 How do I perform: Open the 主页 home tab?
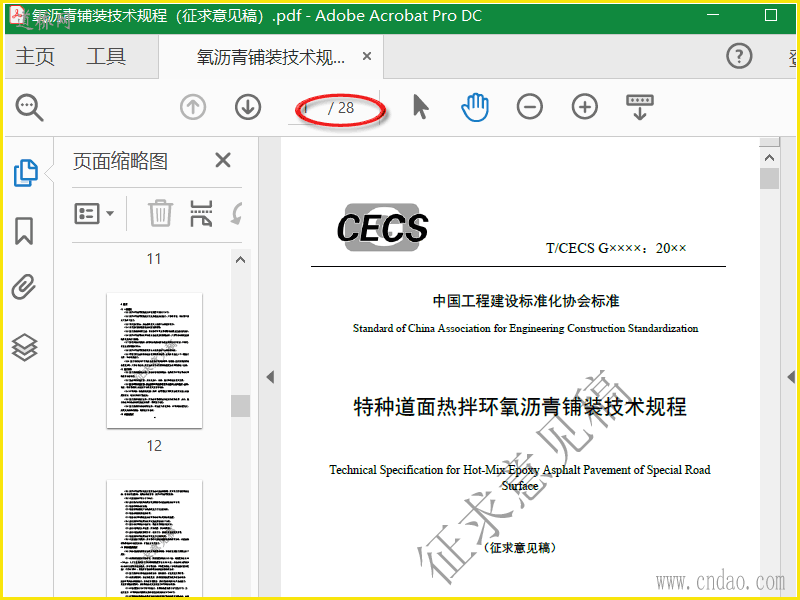(35, 56)
